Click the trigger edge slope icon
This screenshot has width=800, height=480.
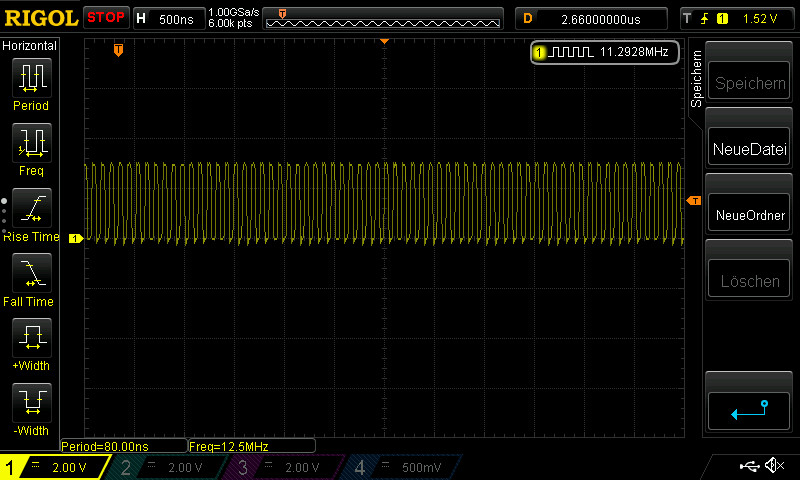[705, 19]
